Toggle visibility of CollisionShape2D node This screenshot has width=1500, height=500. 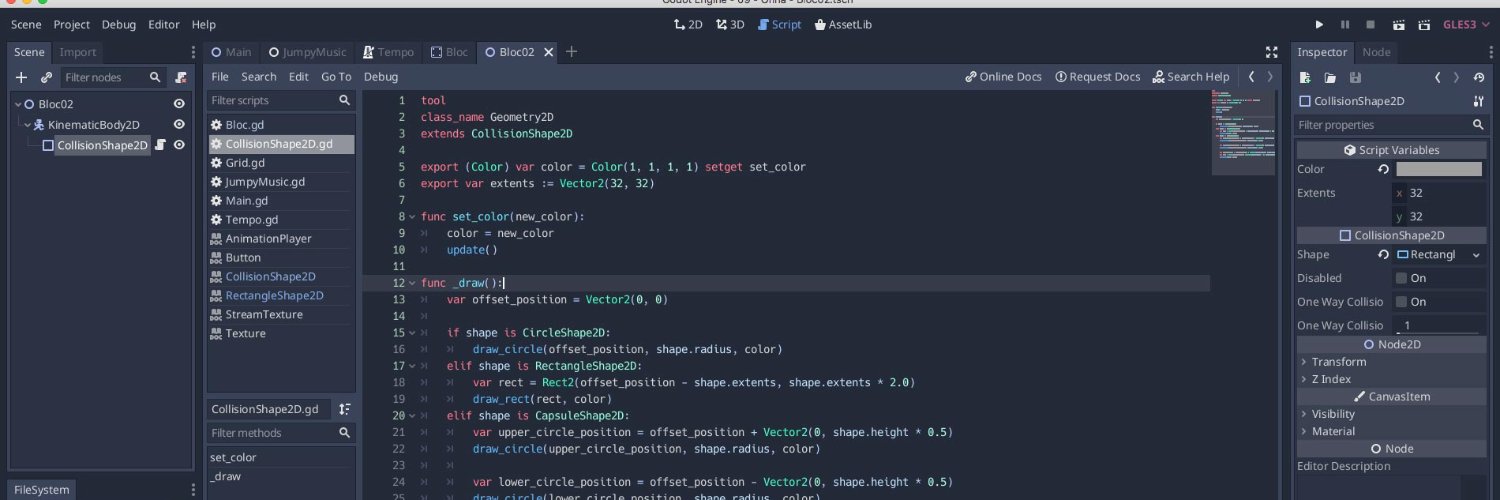point(179,145)
